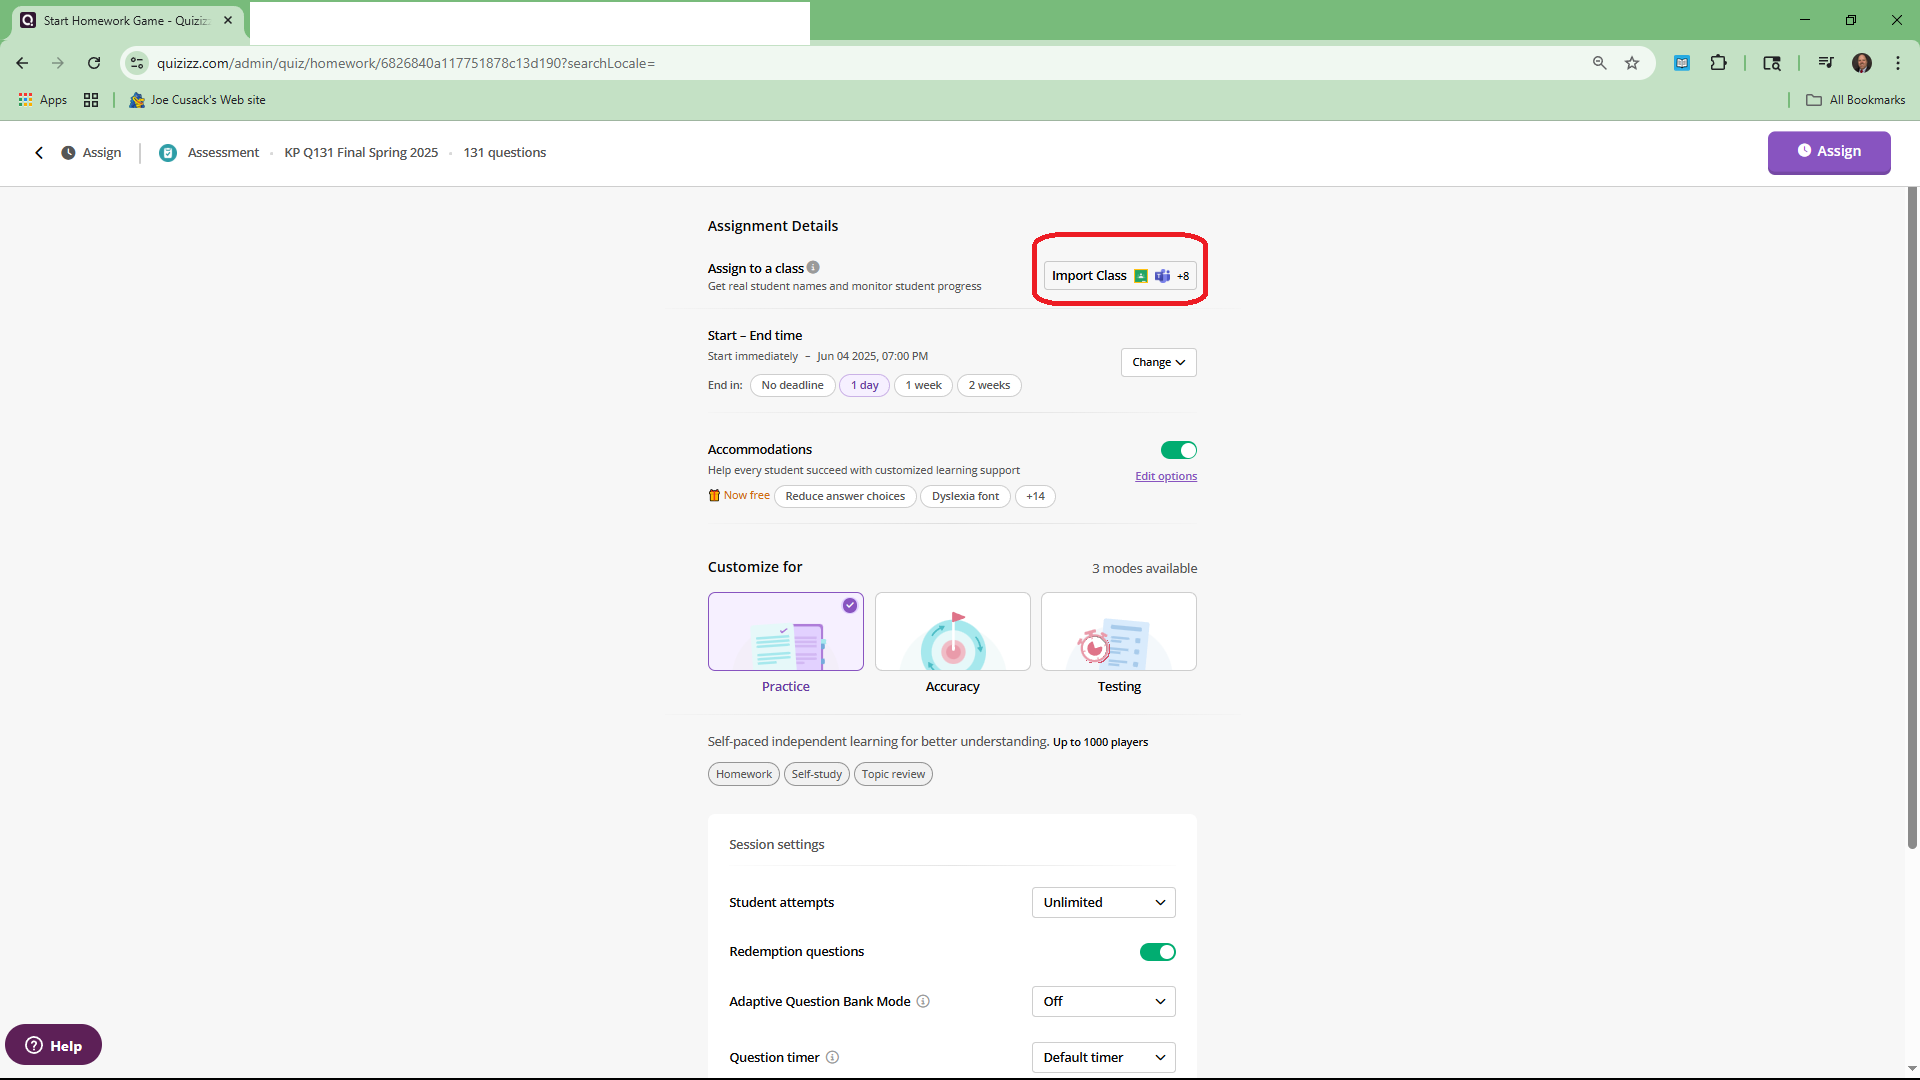Open the browser Extensions puzzle icon
This screenshot has height=1080, width=1920.
coord(1718,63)
